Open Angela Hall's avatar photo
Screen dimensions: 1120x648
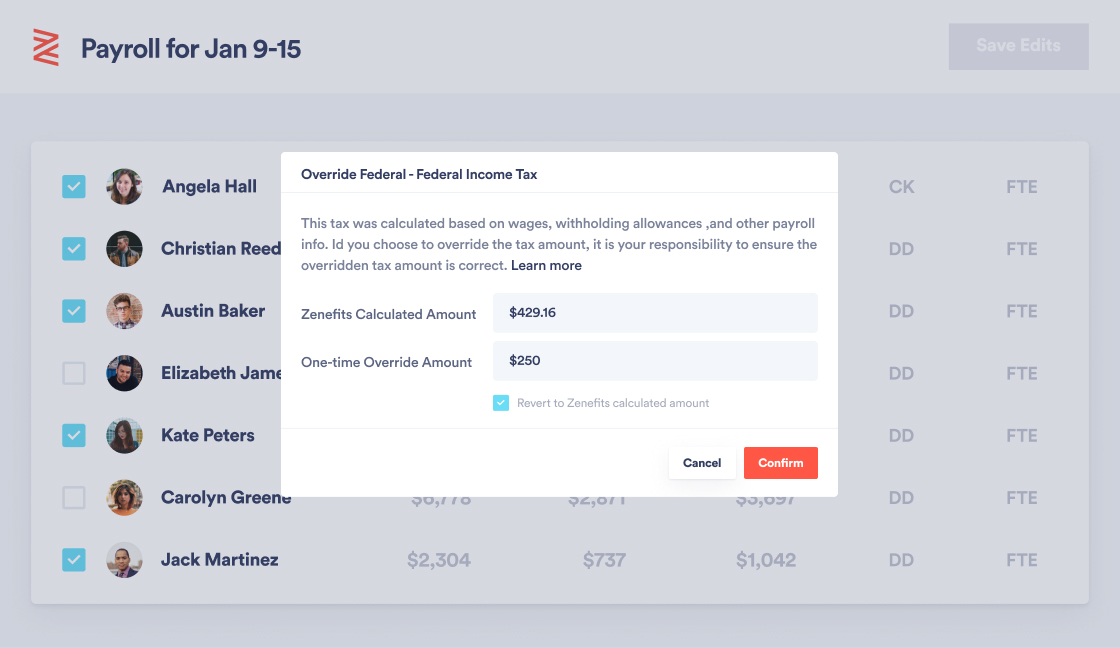click(x=124, y=186)
